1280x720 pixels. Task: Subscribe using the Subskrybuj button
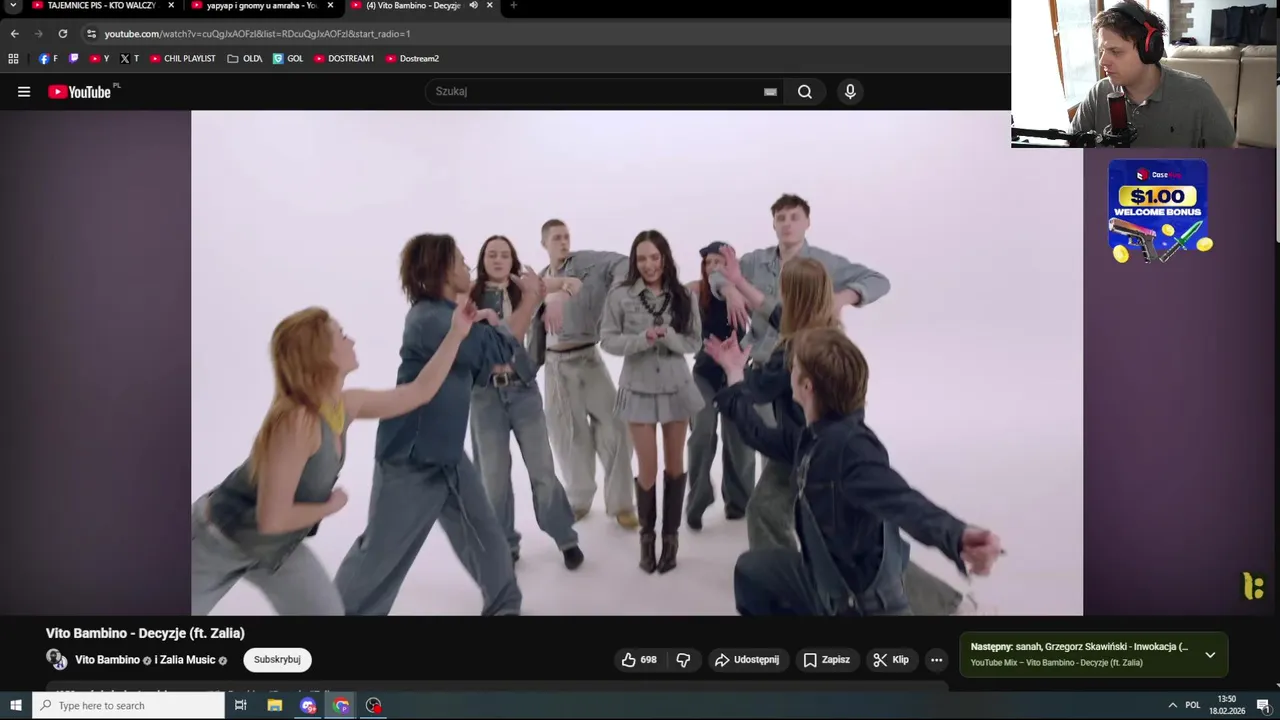tap(277, 660)
